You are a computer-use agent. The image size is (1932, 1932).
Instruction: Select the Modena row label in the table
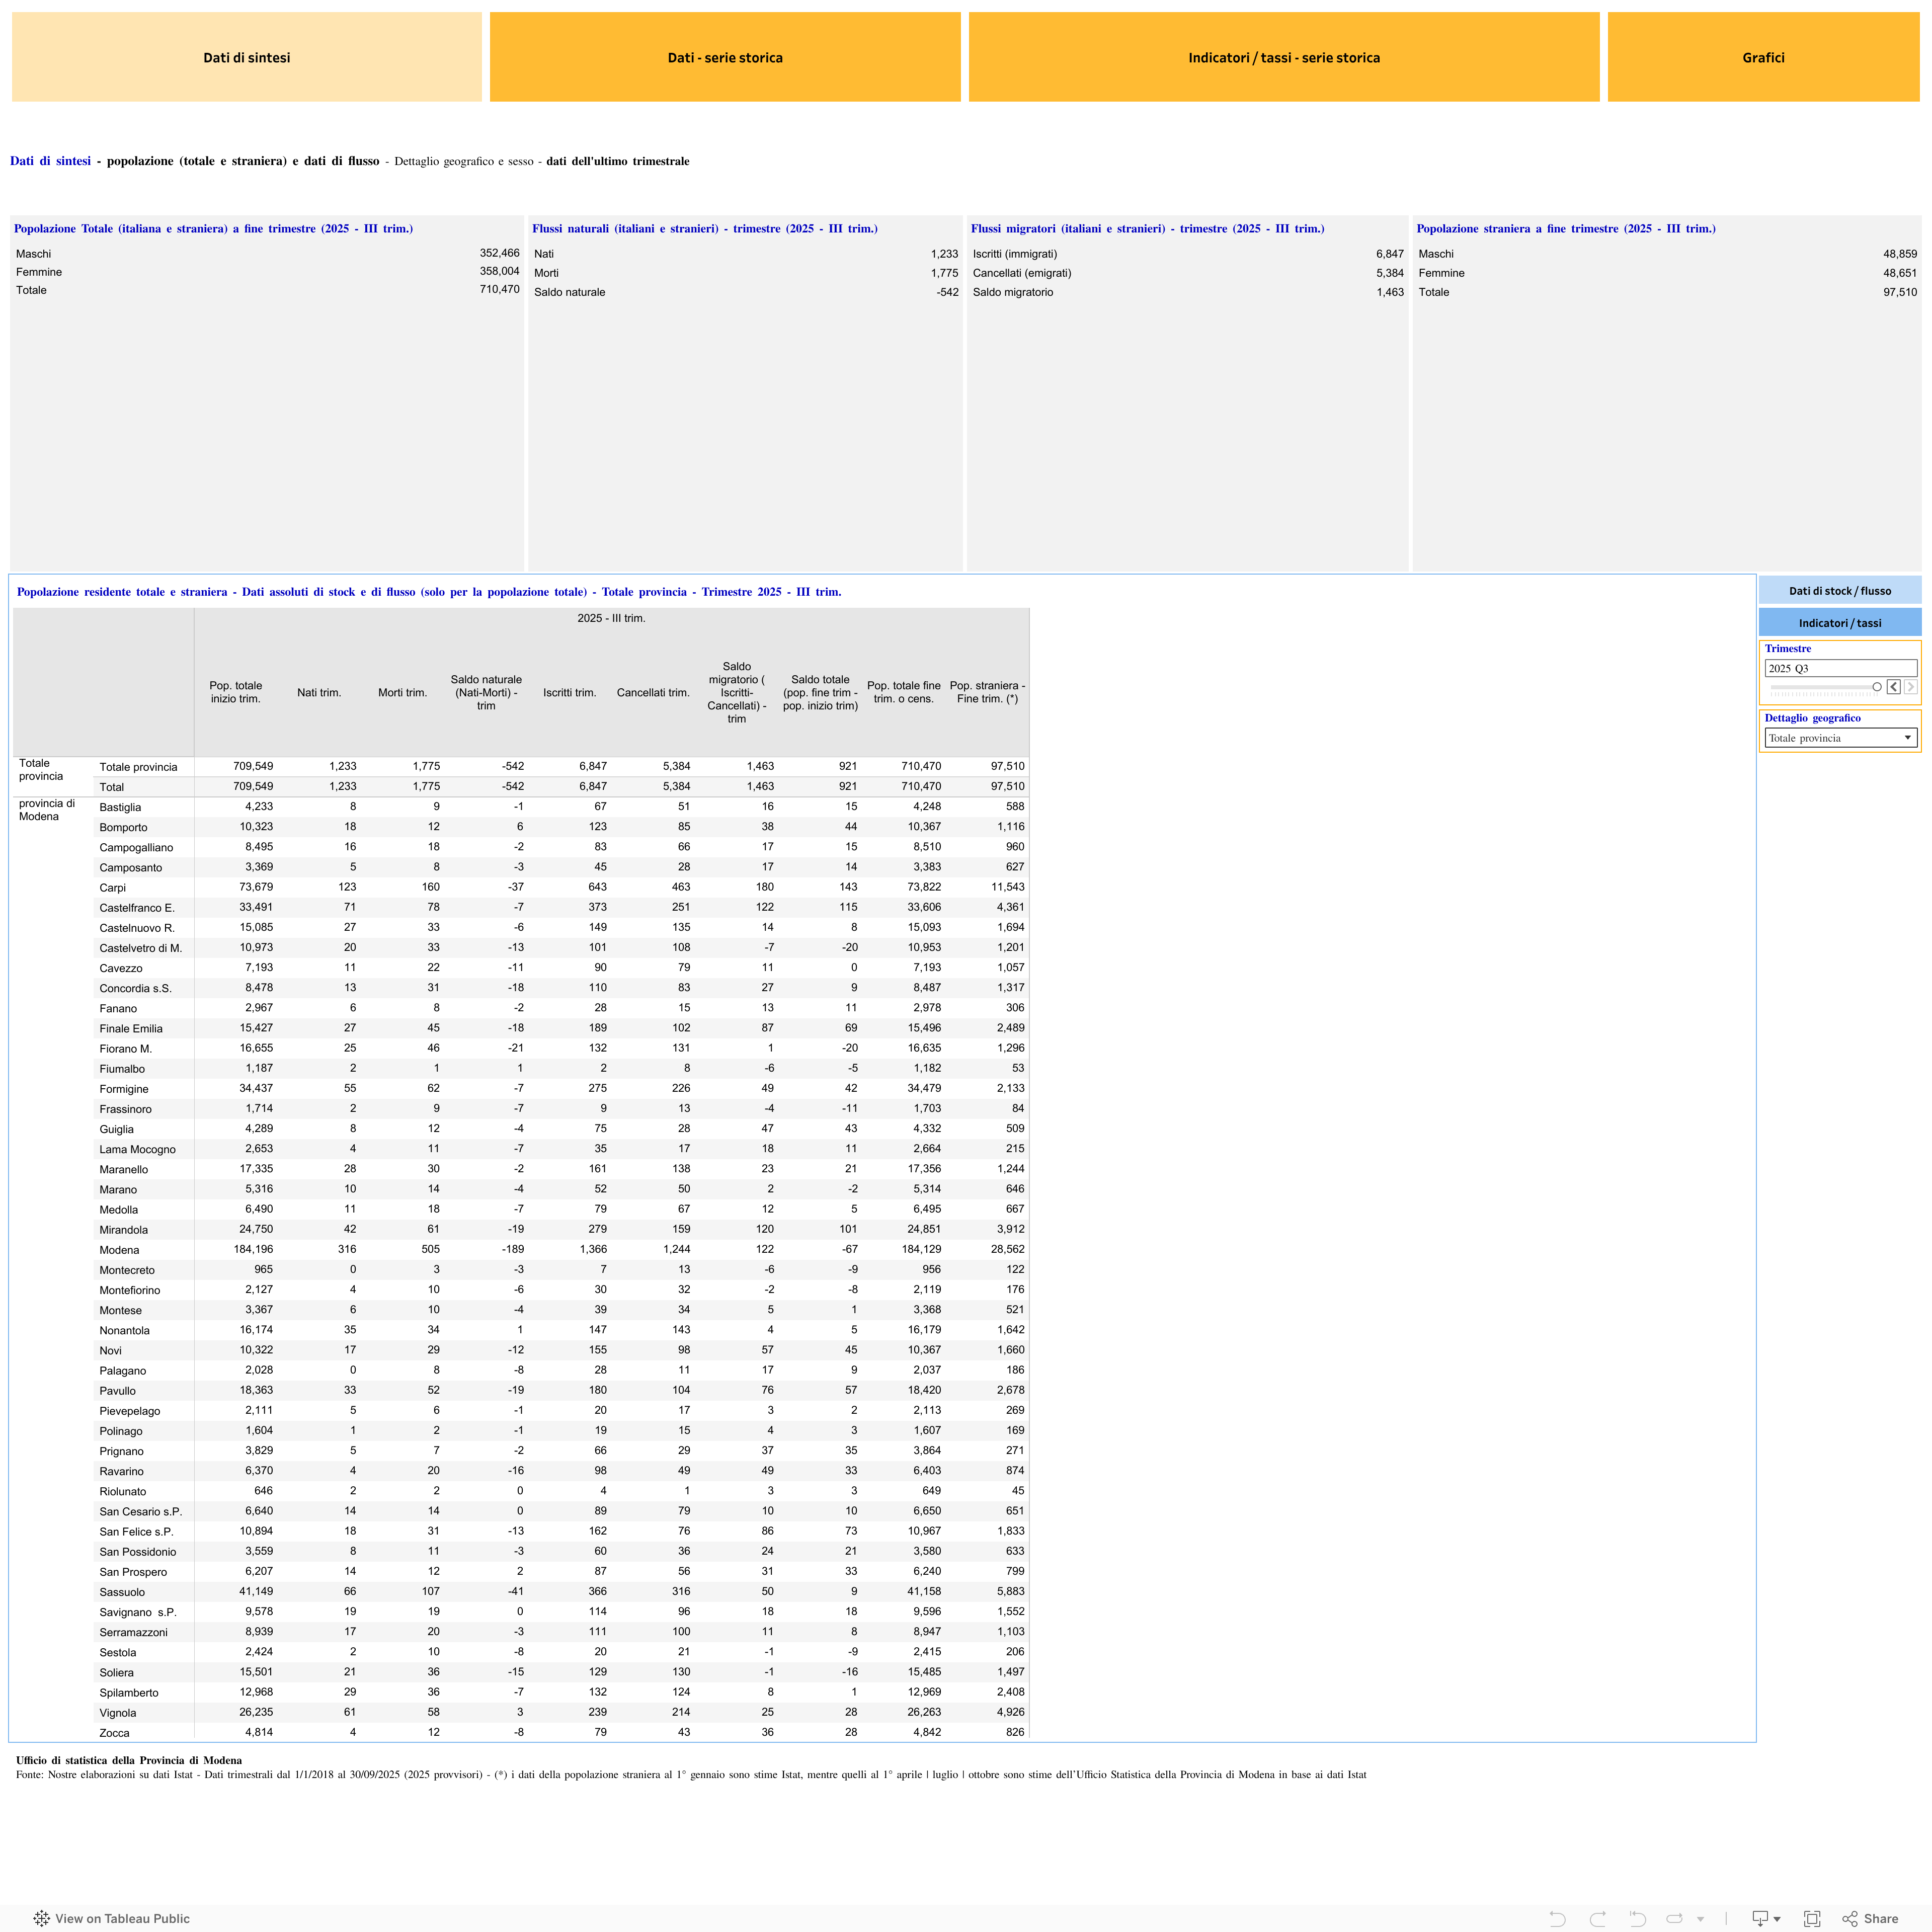pyautogui.click(x=119, y=1250)
